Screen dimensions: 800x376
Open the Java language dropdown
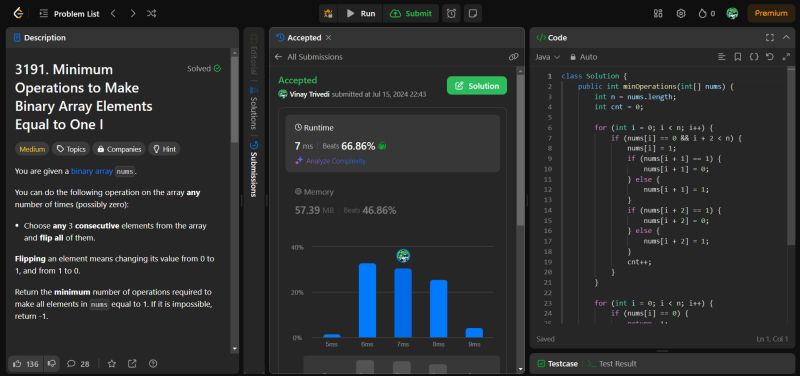(547, 57)
